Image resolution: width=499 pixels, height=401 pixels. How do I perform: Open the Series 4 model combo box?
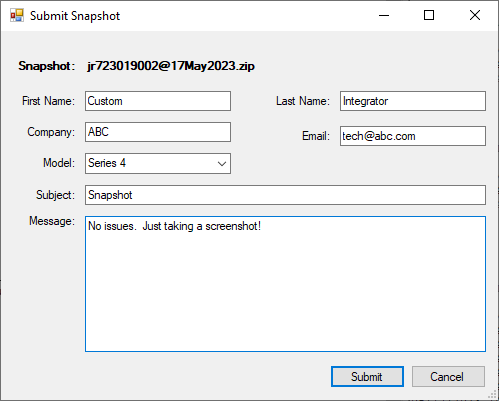(x=158, y=163)
